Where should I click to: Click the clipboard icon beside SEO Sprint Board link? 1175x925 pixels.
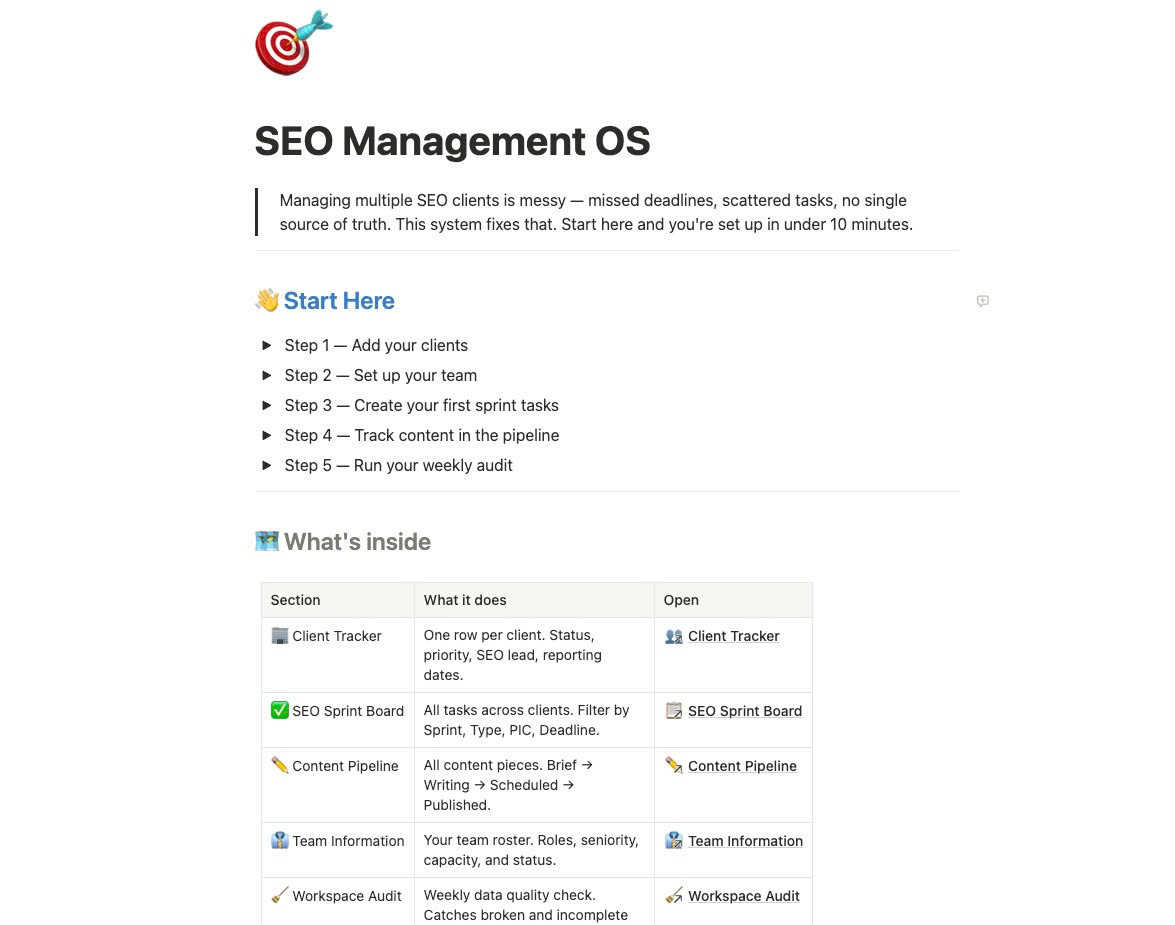[673, 710]
